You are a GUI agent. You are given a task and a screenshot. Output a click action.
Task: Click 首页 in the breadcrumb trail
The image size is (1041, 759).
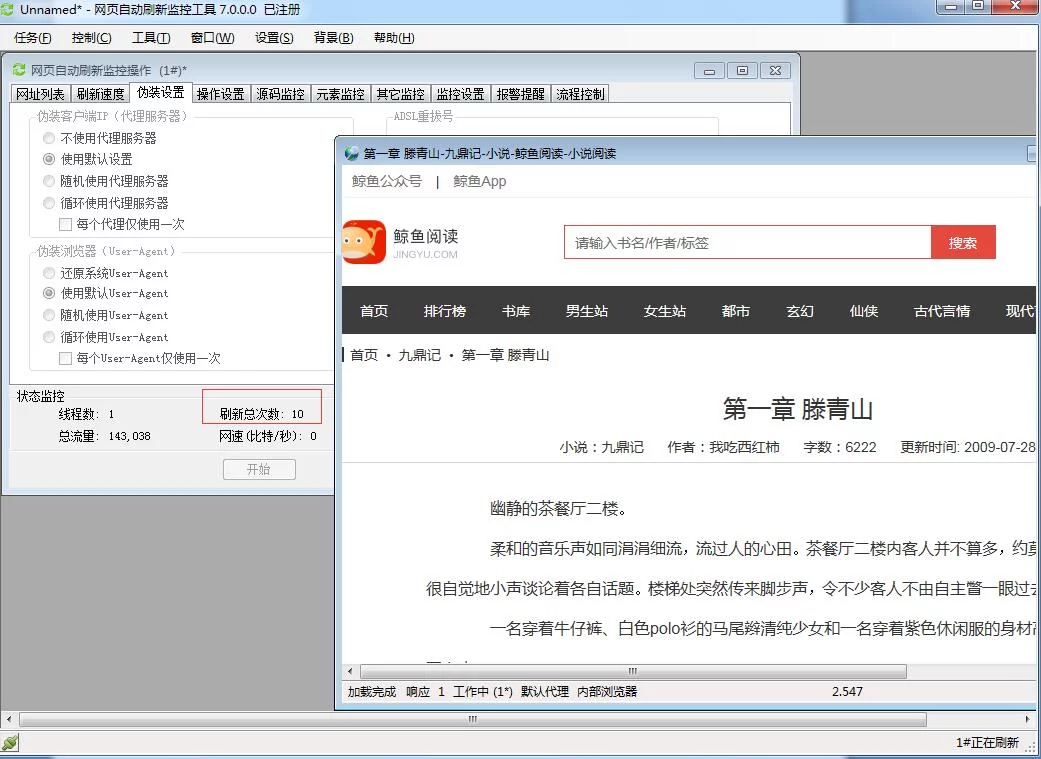364,355
